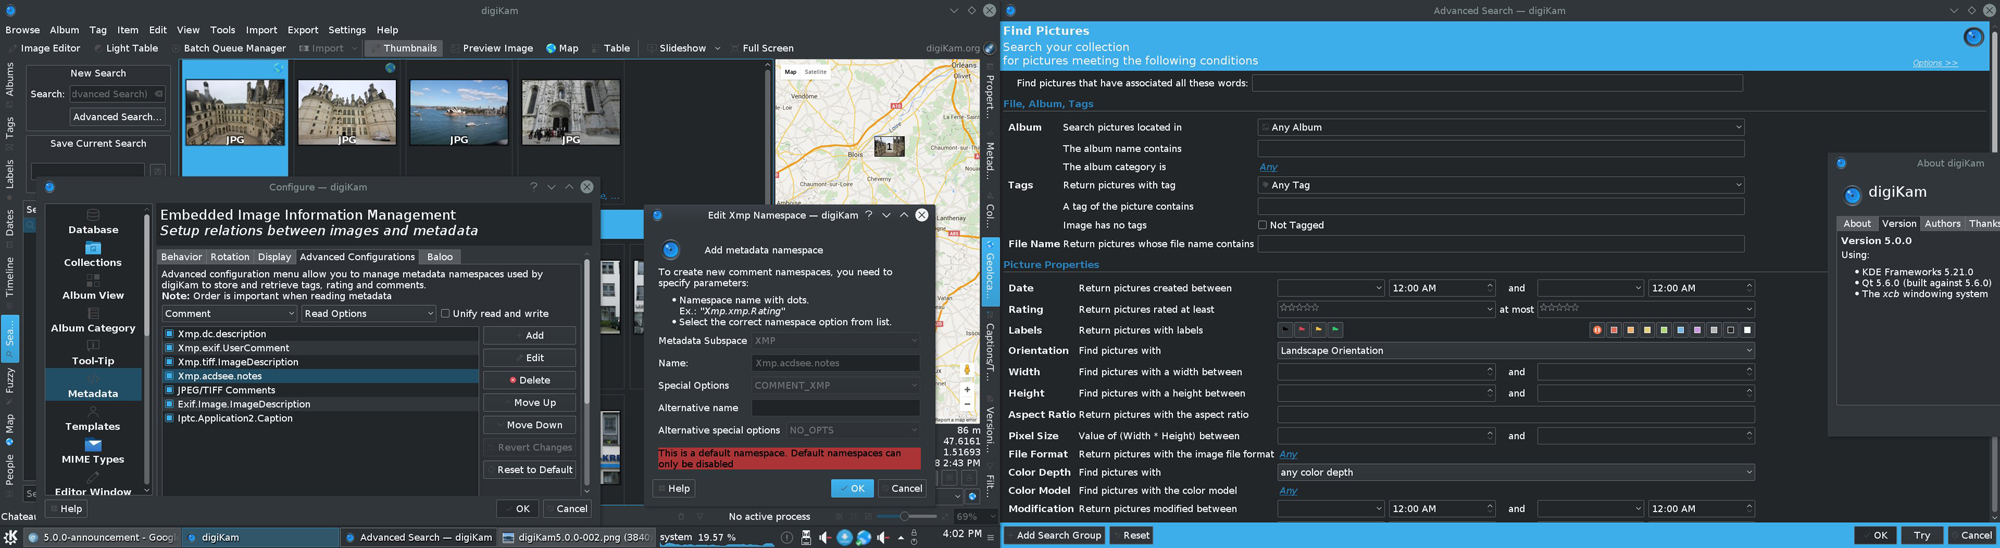Toggle the Xmp.dc.description namespace checkbox
Screen dimensions: 2000x548
coord(170,334)
